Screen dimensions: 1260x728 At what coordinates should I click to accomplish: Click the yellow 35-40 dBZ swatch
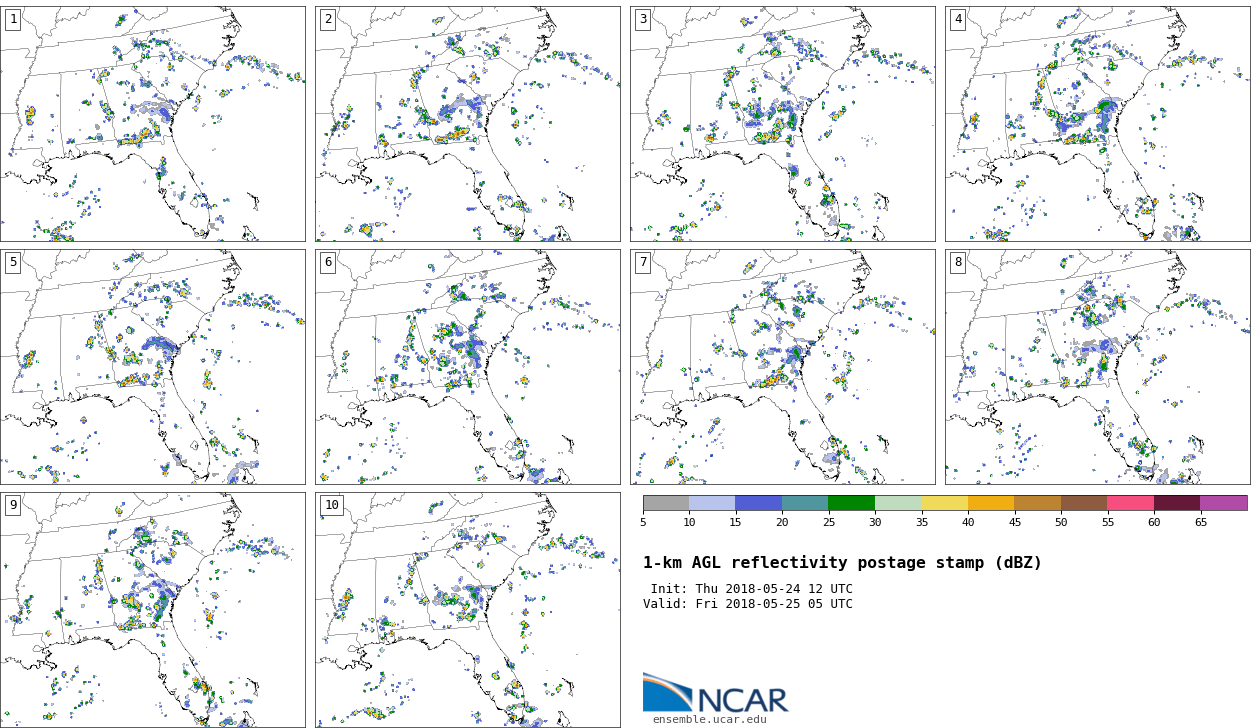pyautogui.click(x=945, y=503)
